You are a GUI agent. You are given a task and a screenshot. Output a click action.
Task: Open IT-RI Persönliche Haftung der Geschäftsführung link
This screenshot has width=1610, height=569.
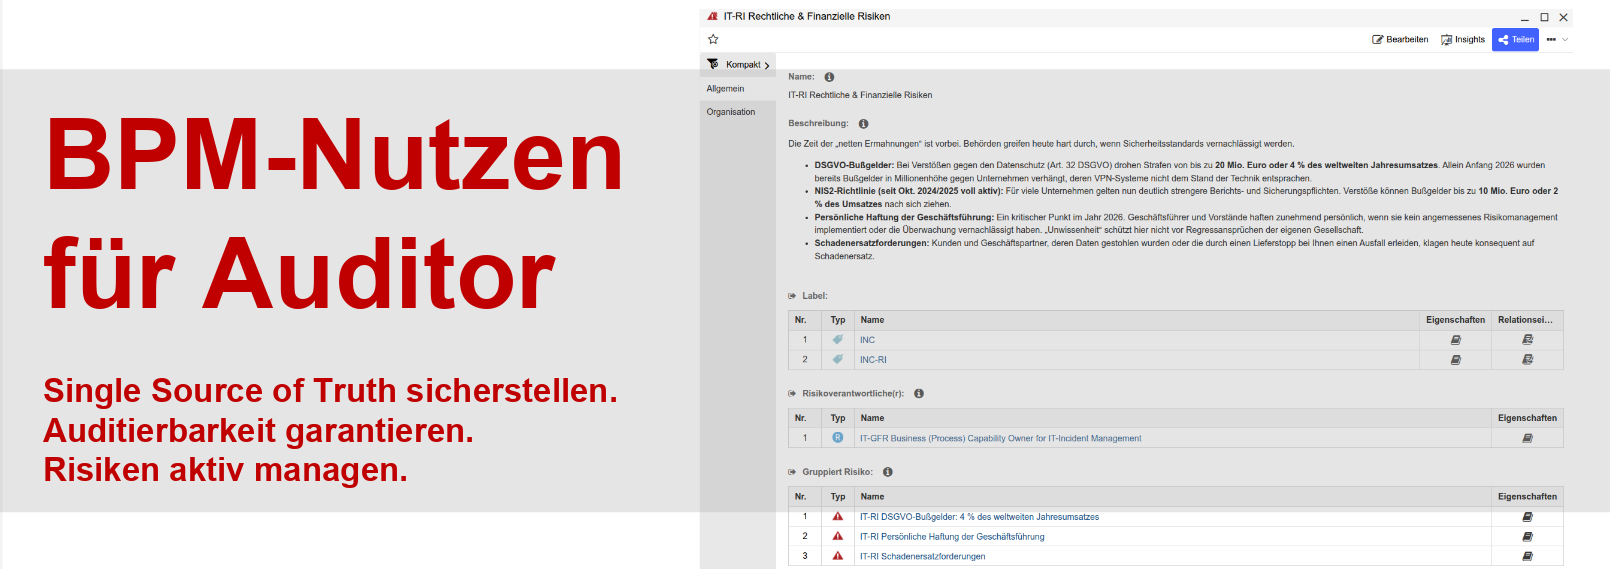[x=952, y=537]
